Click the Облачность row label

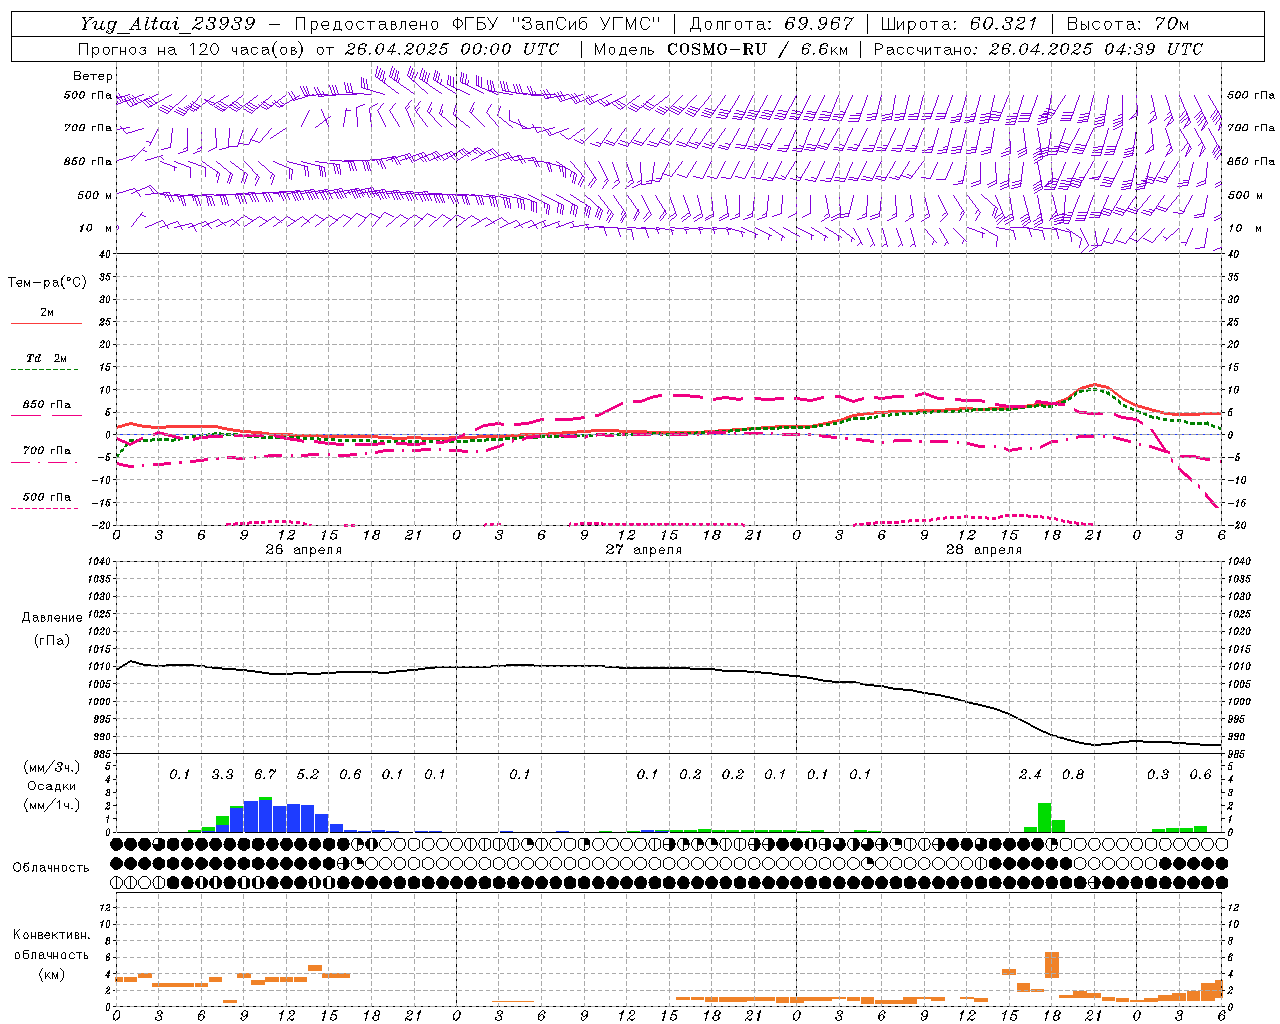tap(51, 868)
